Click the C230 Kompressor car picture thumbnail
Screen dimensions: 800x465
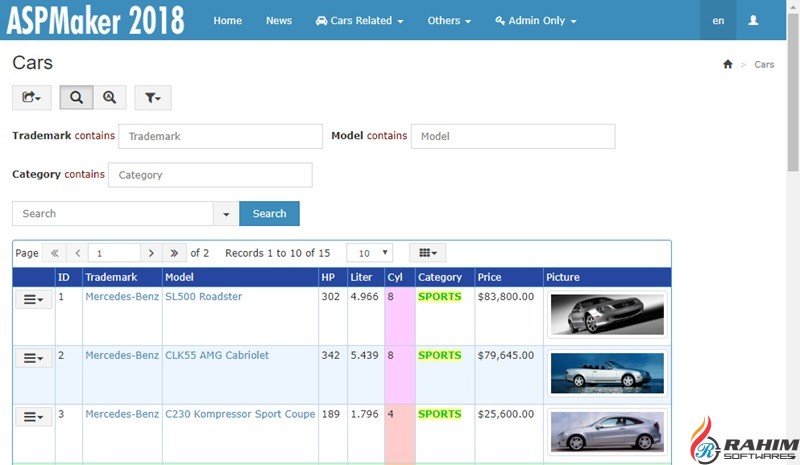[607, 431]
